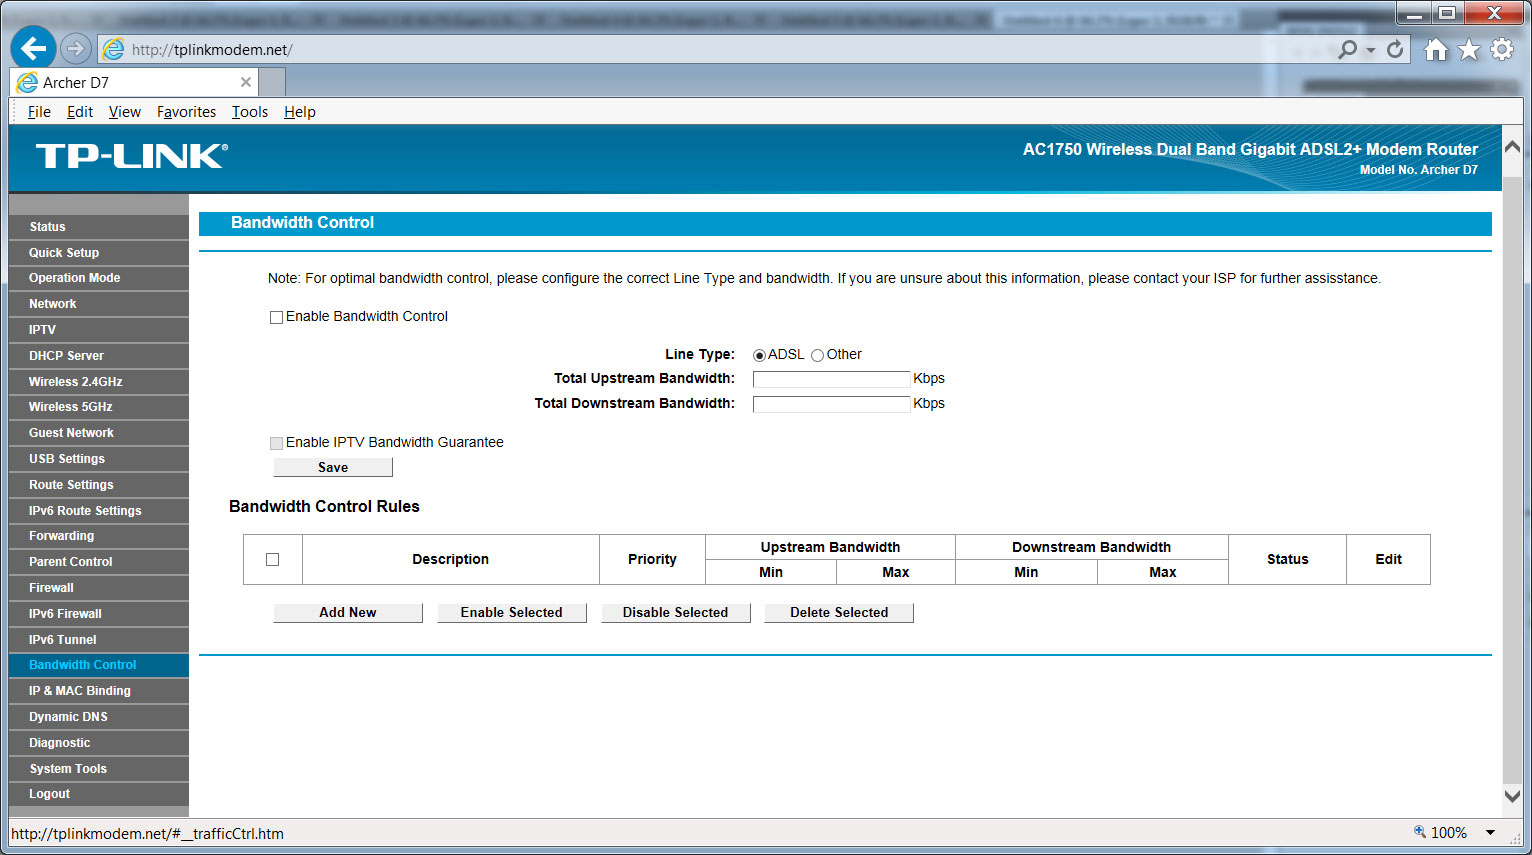The width and height of the screenshot is (1532, 855).
Task: Open Wireless 5GHz settings
Action: (x=98, y=407)
